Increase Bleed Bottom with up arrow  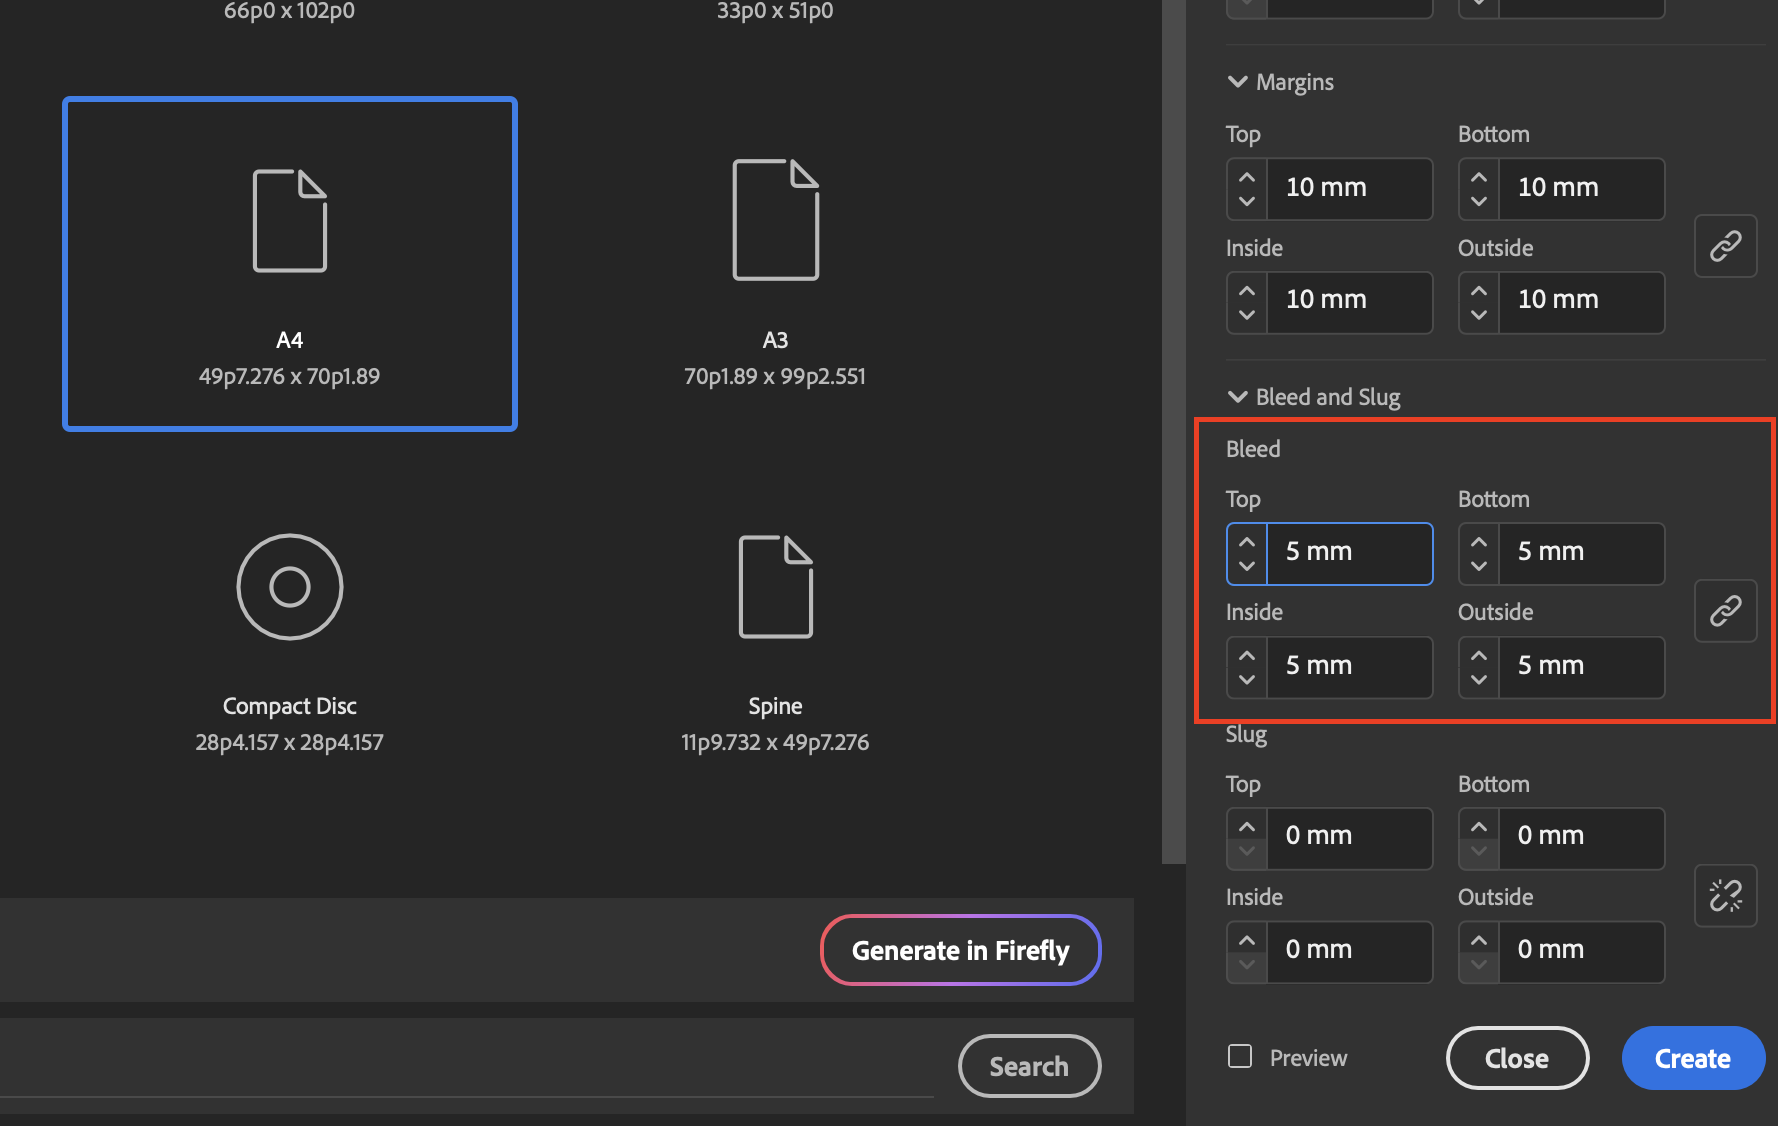1479,542
